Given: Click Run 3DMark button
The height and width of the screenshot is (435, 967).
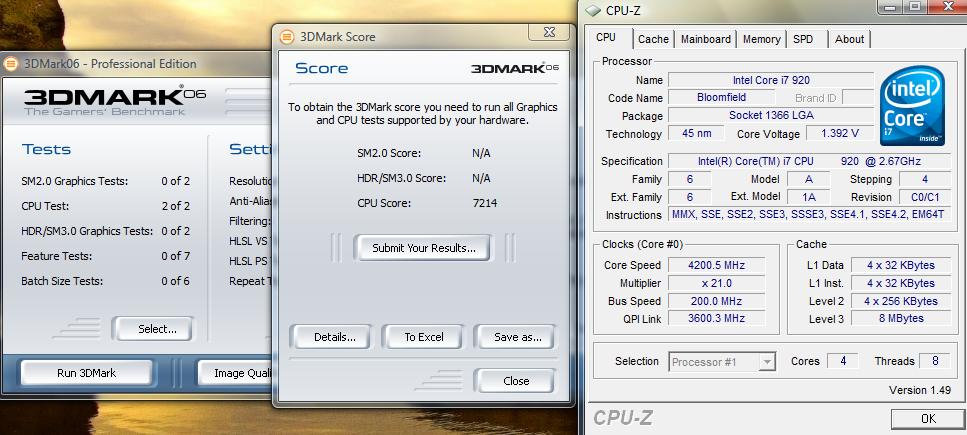Looking at the screenshot, I should (86, 373).
